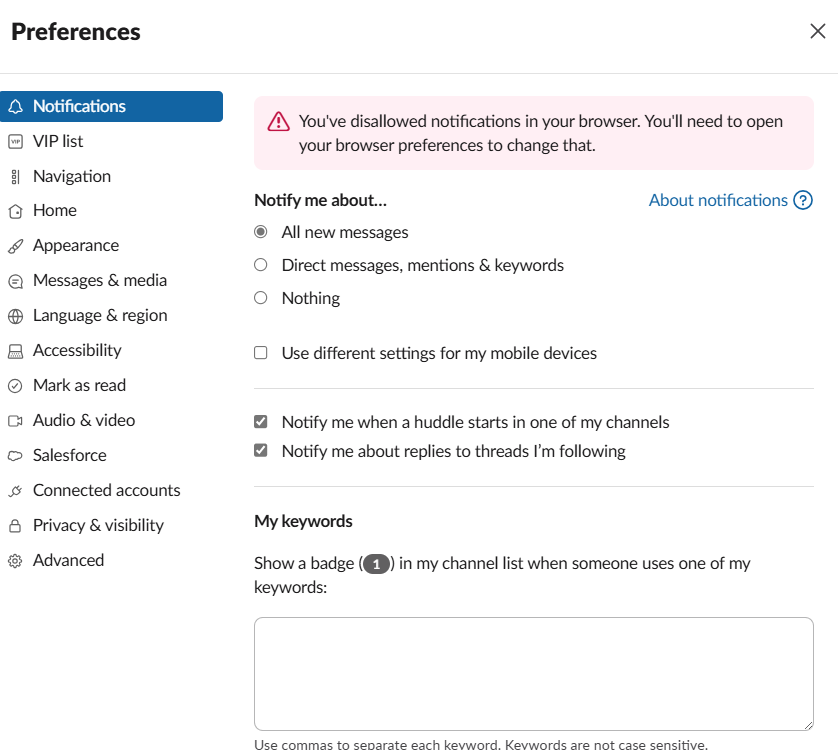Close the Preferences dialog

pos(818,31)
